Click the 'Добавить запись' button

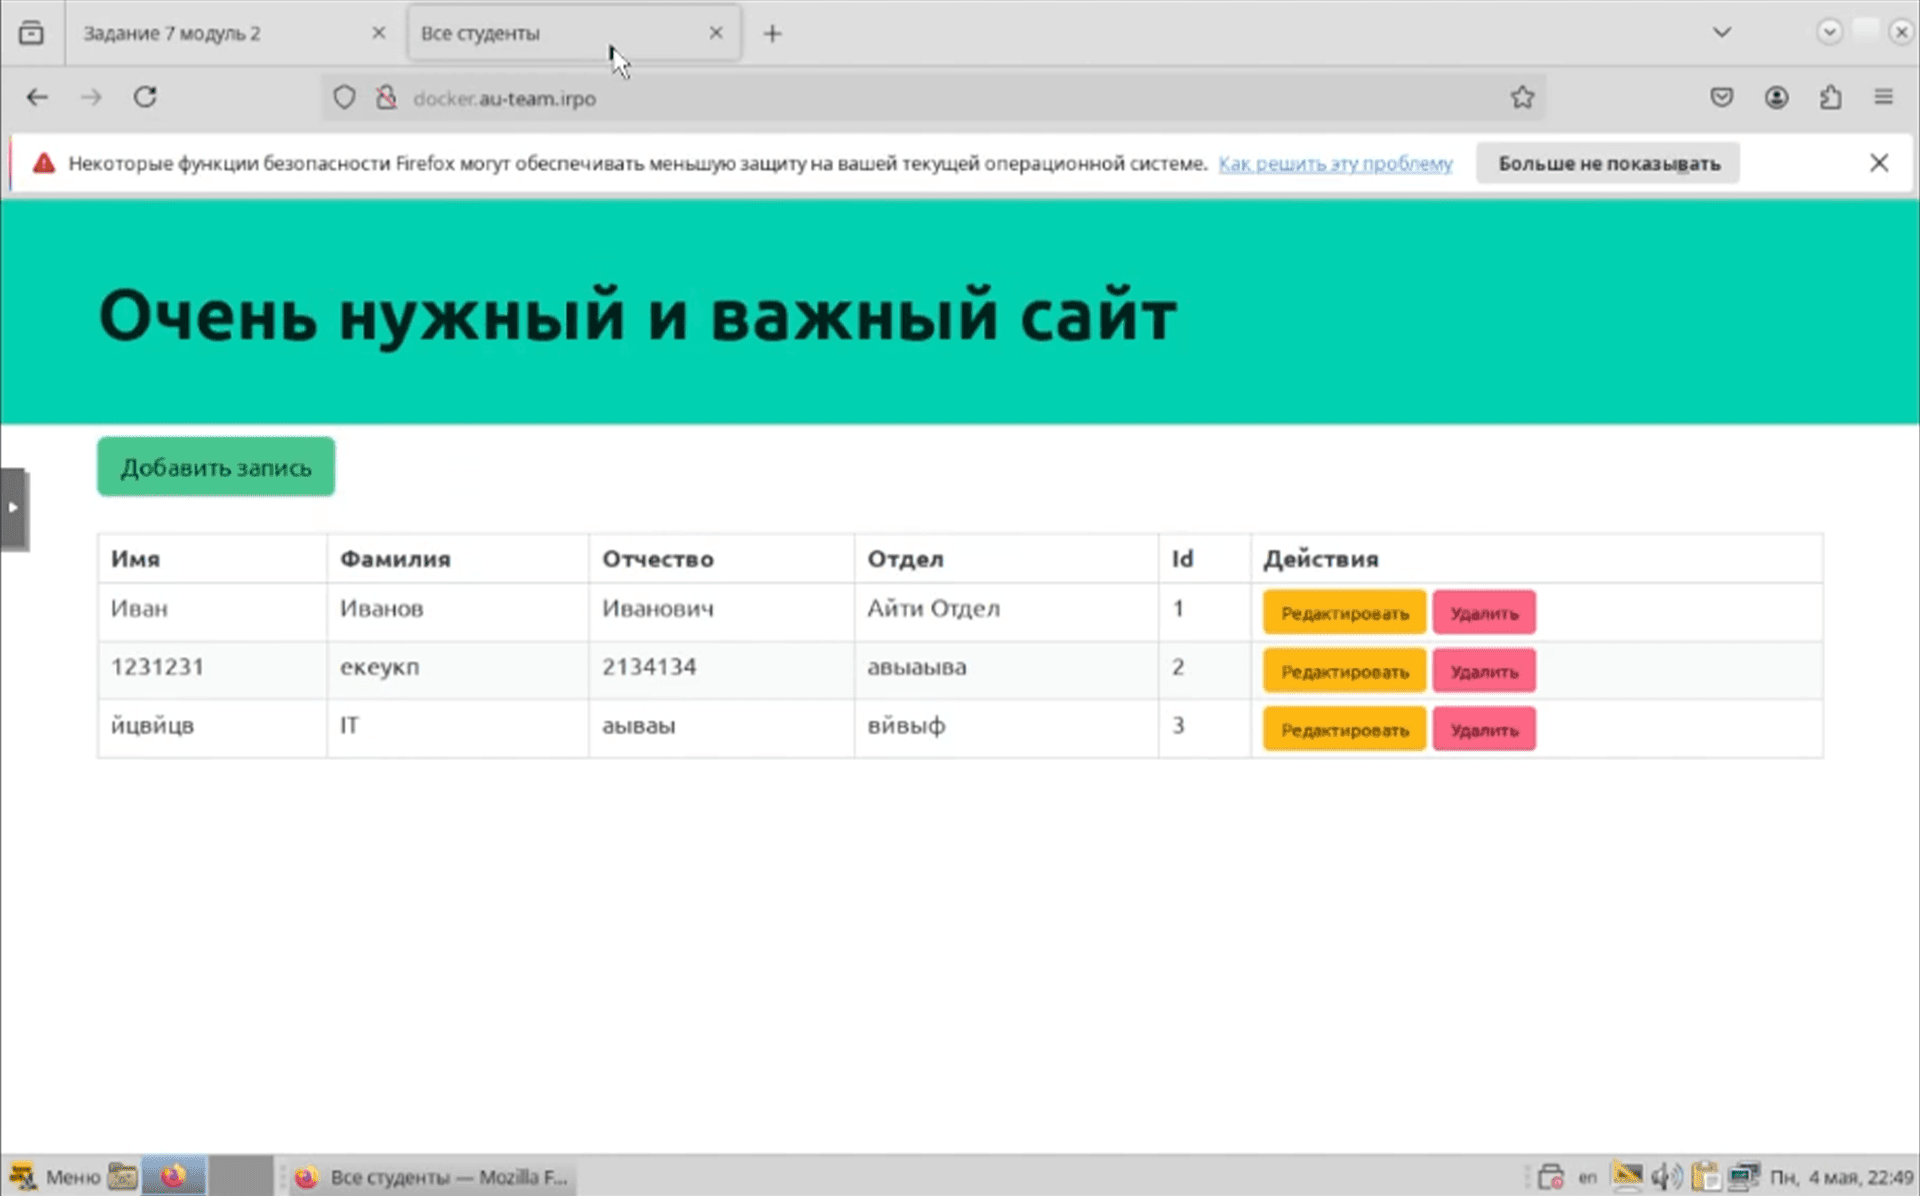click(x=216, y=467)
